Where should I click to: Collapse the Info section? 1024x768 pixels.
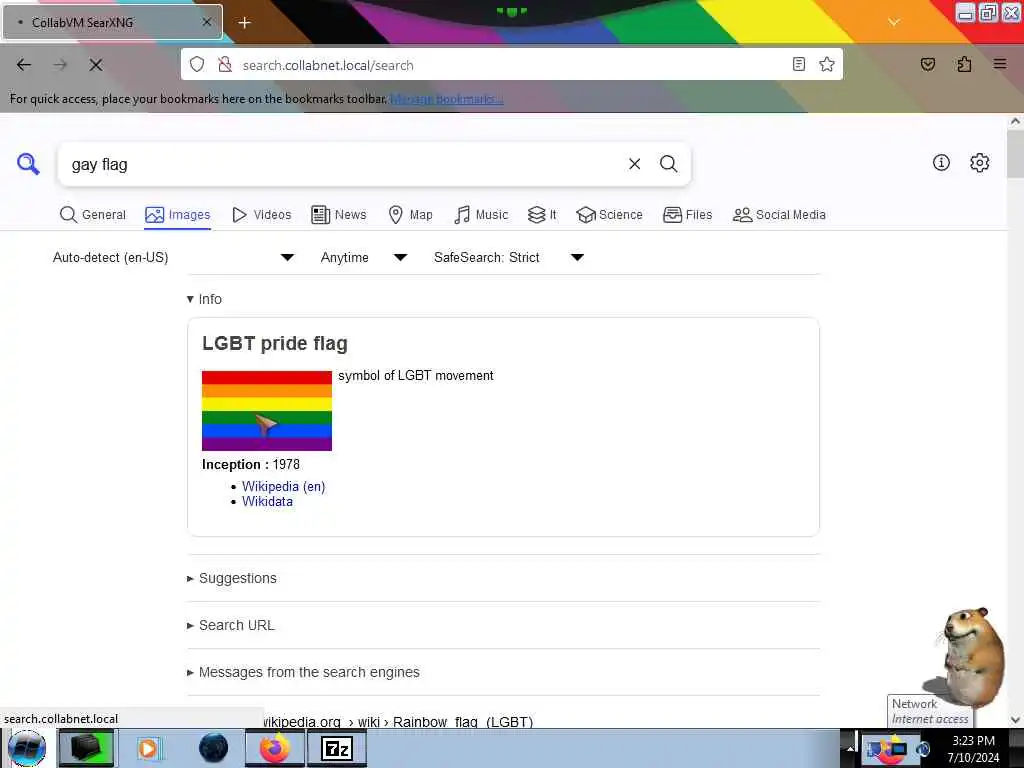tap(204, 299)
